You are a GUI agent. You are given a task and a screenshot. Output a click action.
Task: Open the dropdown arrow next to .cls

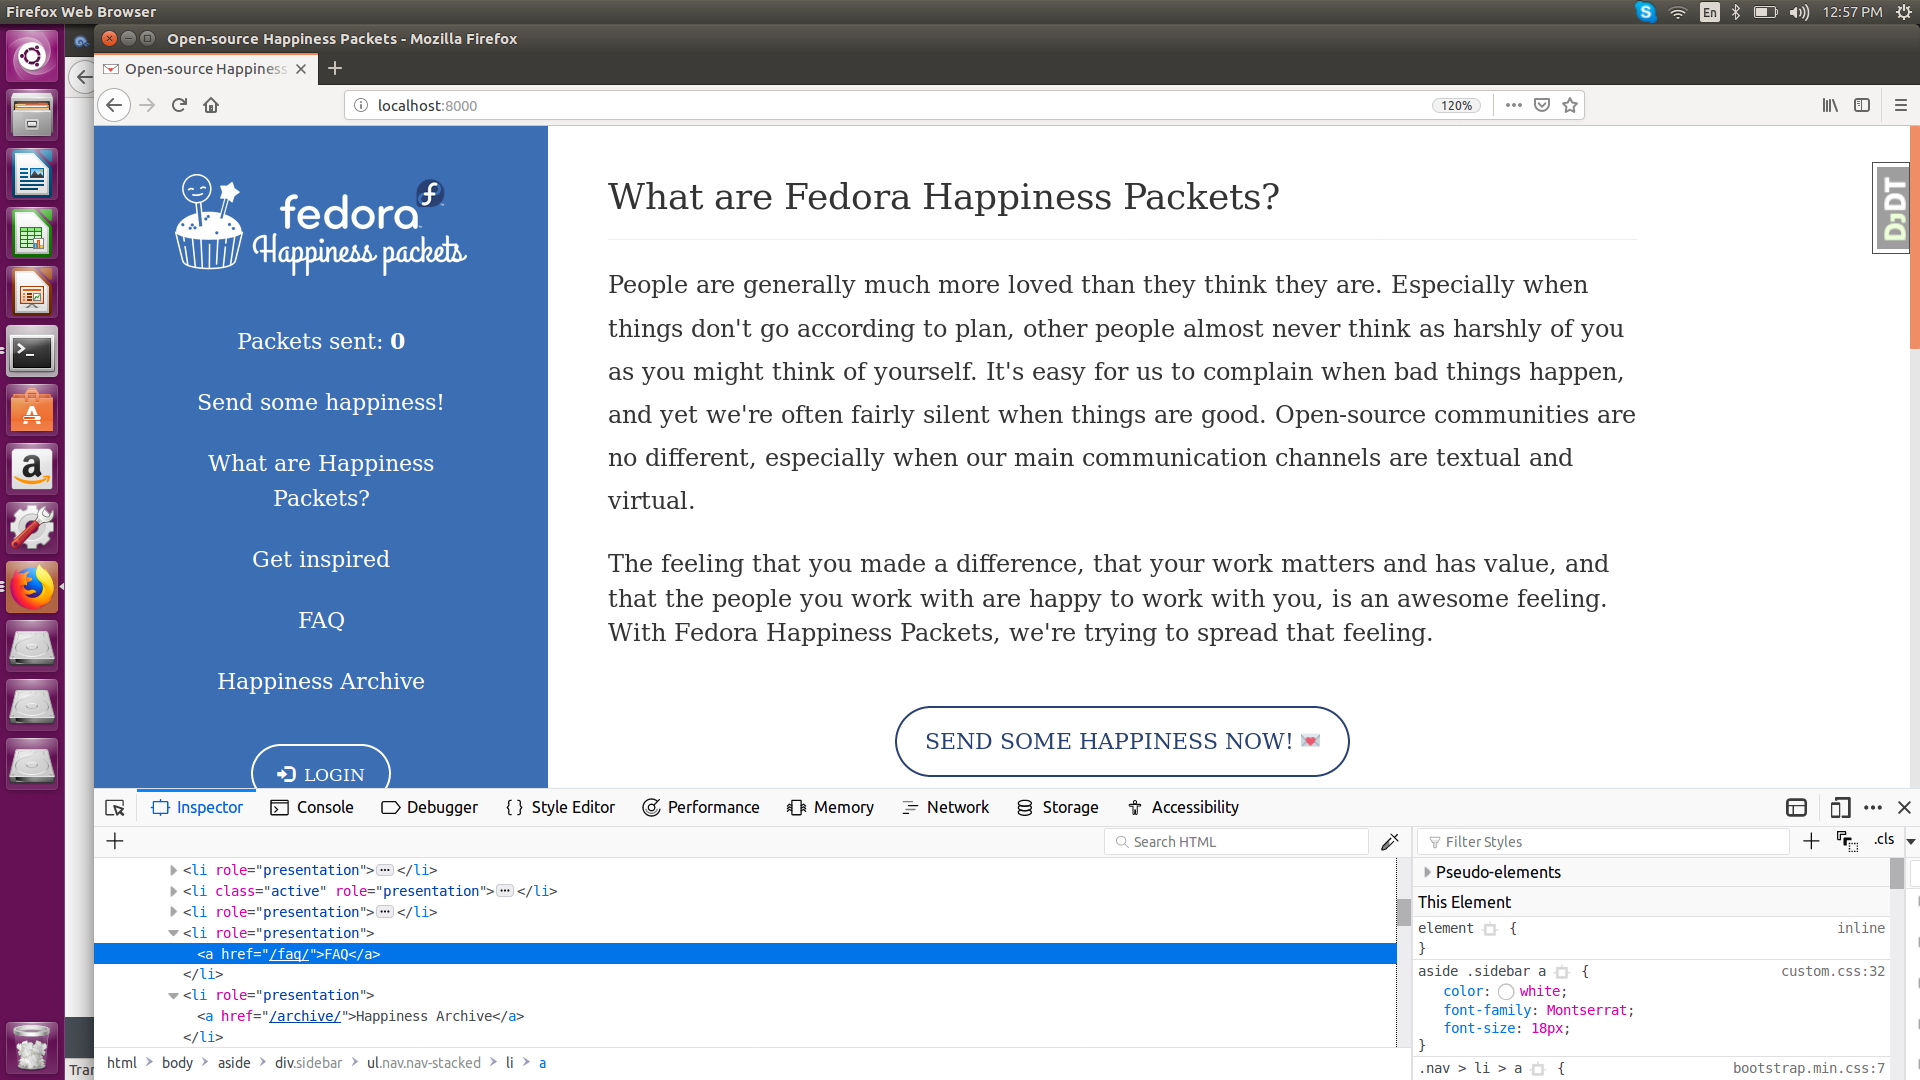[1910, 841]
